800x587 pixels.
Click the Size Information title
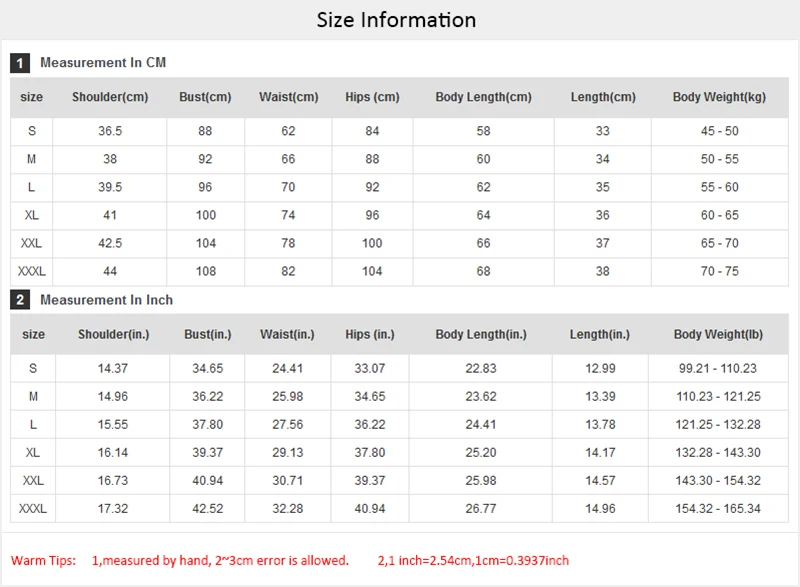tap(396, 20)
